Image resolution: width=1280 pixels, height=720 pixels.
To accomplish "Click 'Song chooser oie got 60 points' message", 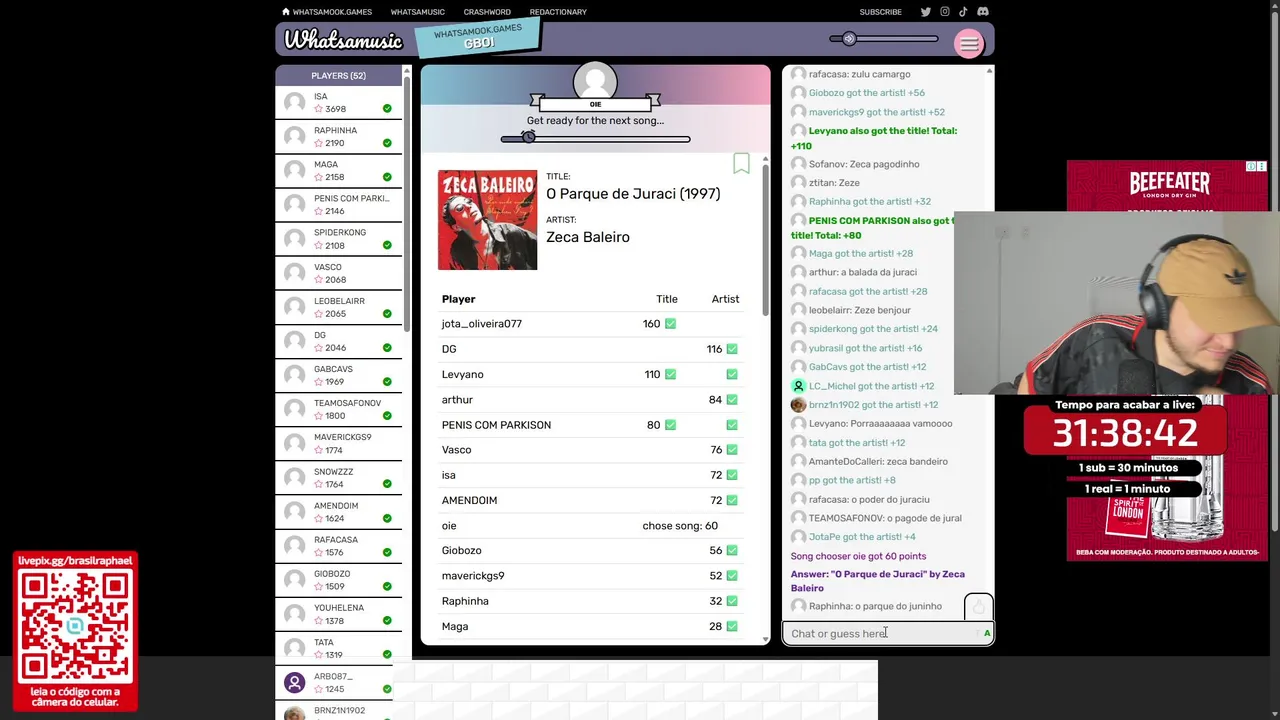I will point(859,556).
